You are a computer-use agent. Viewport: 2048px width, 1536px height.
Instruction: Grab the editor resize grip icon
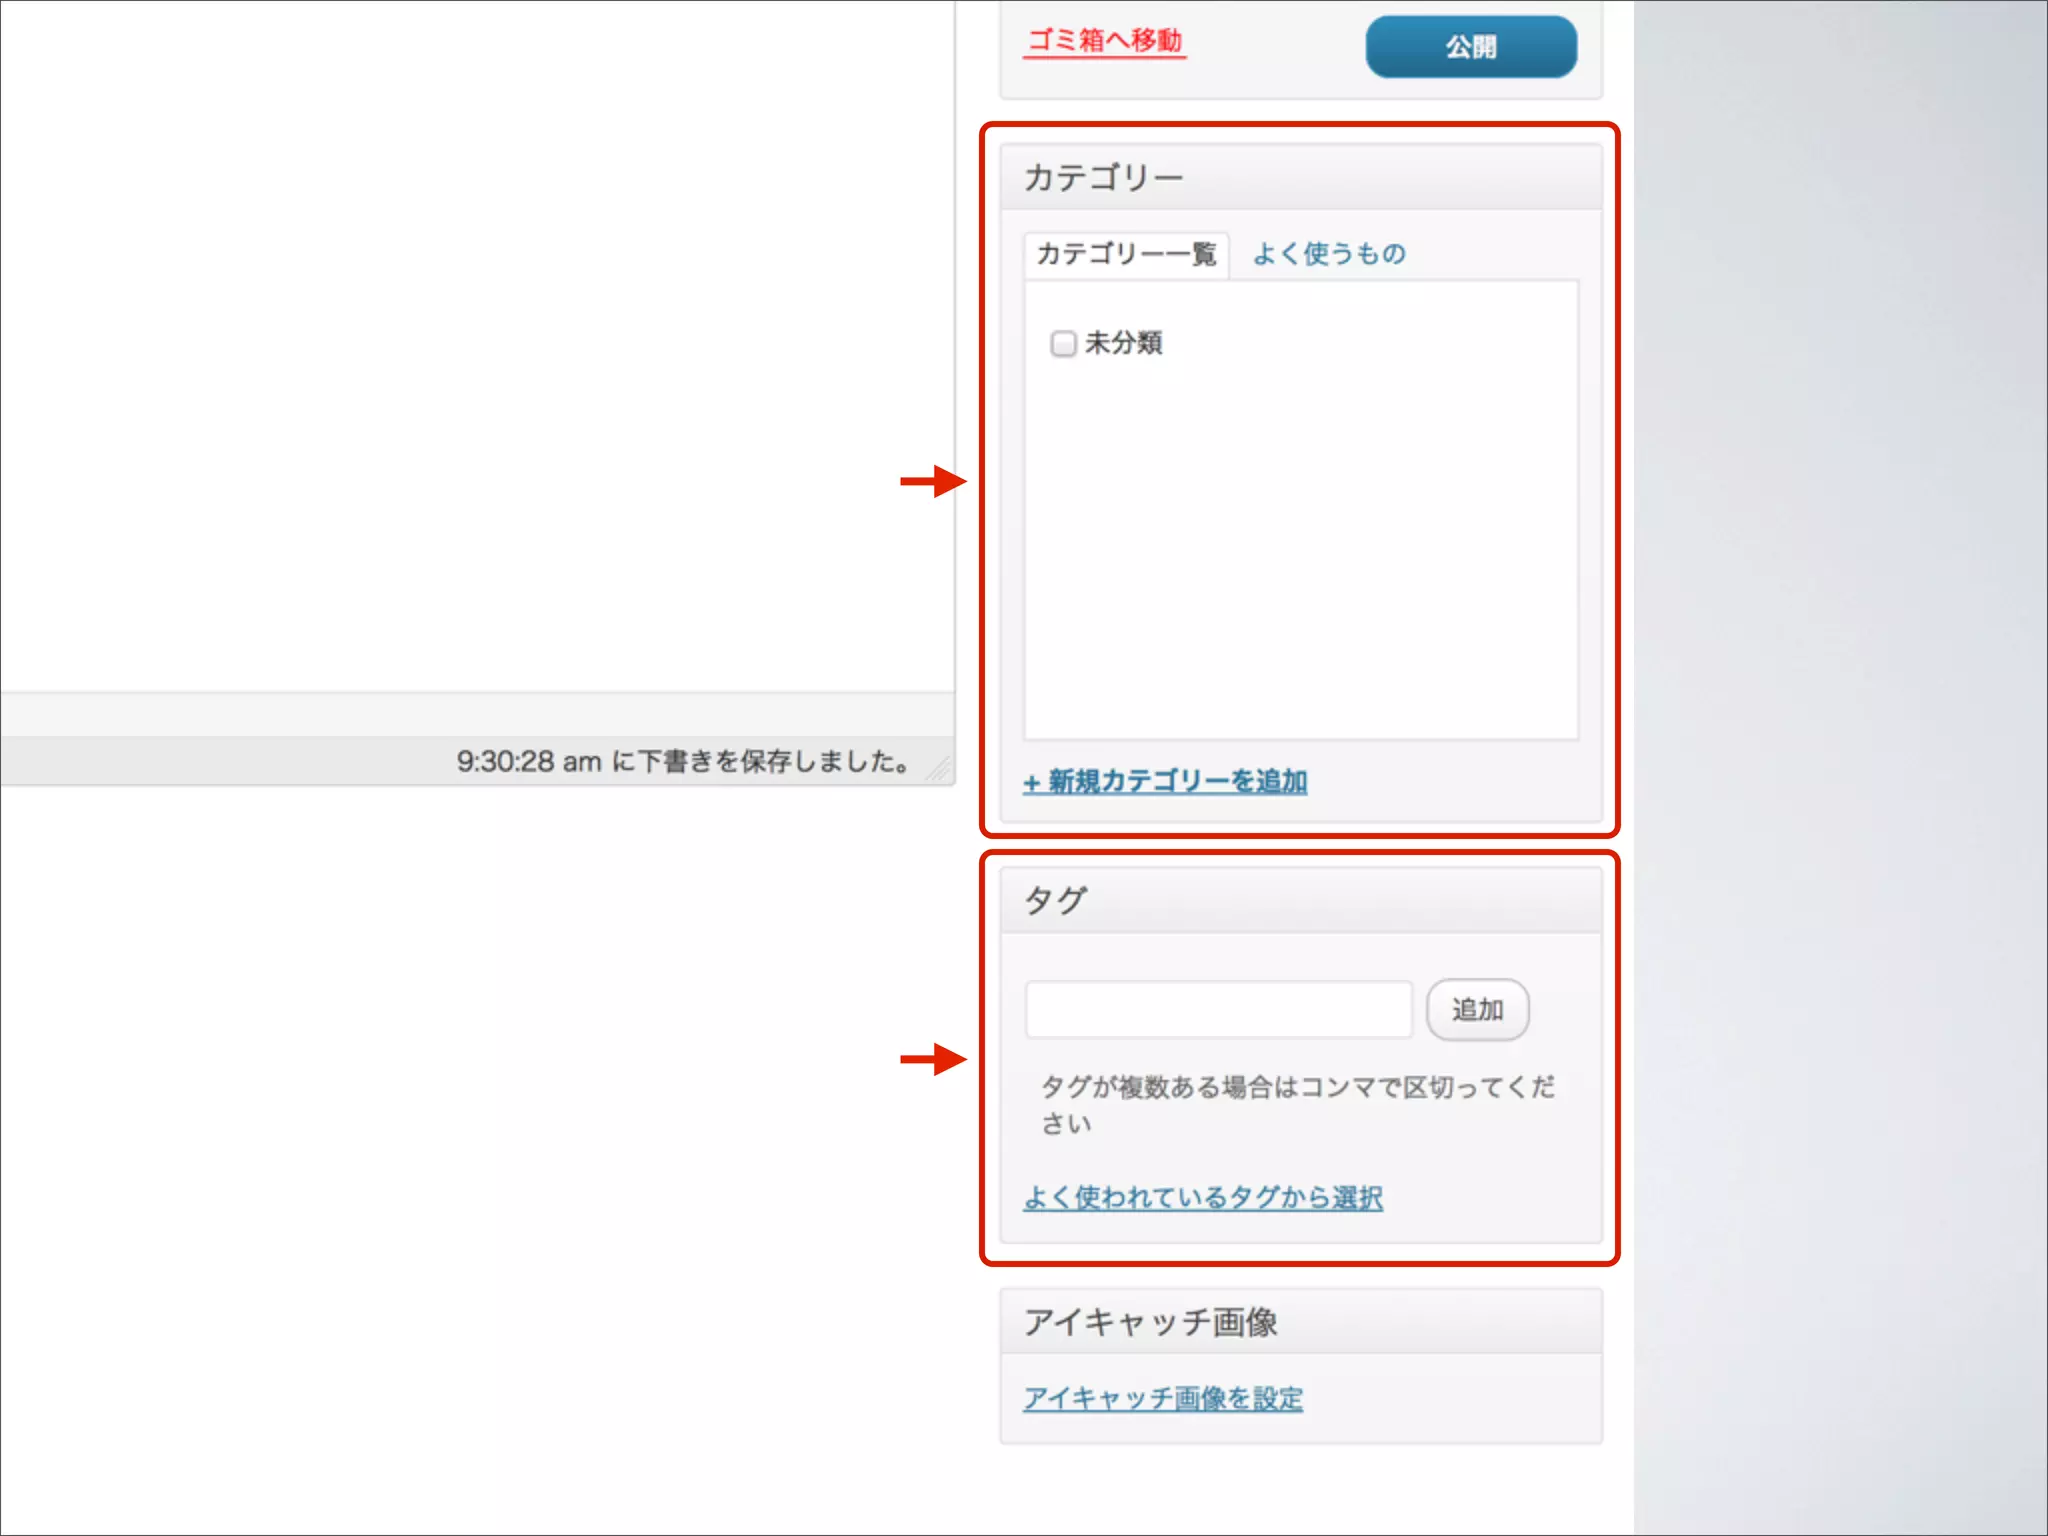tap(939, 769)
